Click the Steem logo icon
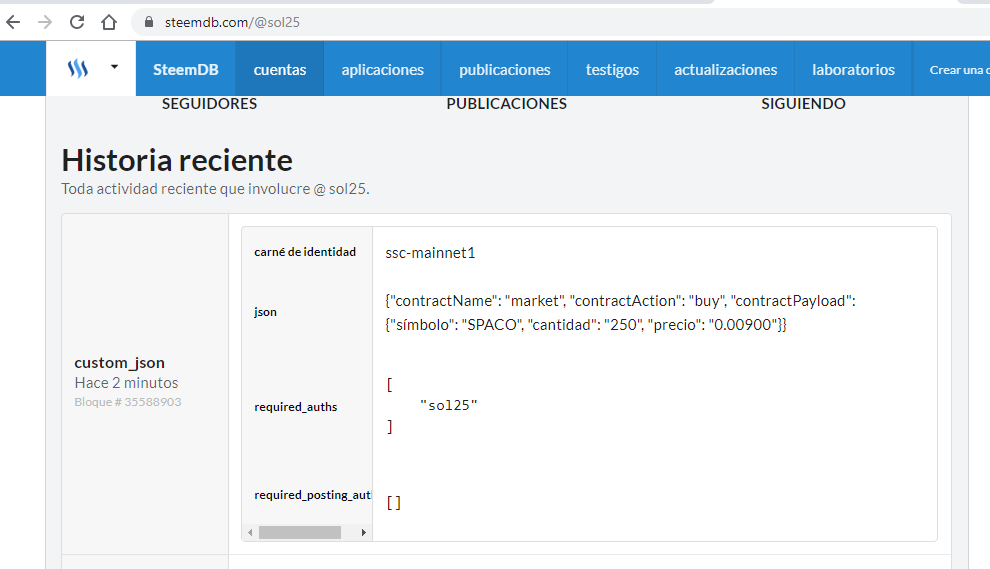Viewport: 990px width, 569px height. 78,68
